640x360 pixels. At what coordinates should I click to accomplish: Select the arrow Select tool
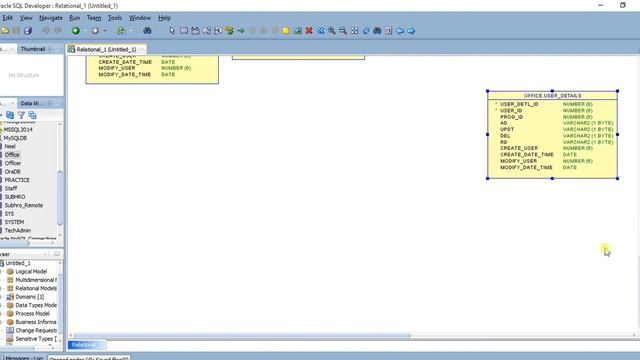coord(172,31)
